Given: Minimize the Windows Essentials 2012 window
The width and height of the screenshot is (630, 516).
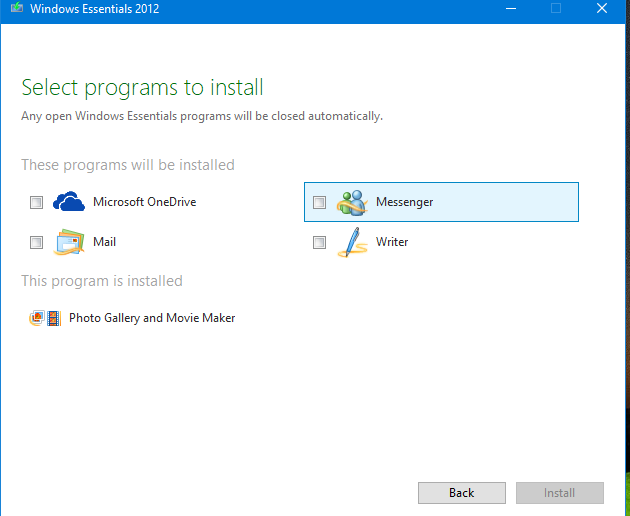Looking at the screenshot, I should click(511, 8).
